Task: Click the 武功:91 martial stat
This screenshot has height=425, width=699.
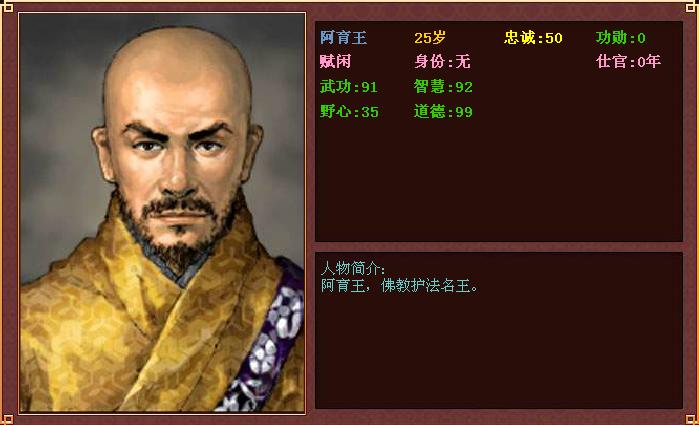Action: point(349,87)
